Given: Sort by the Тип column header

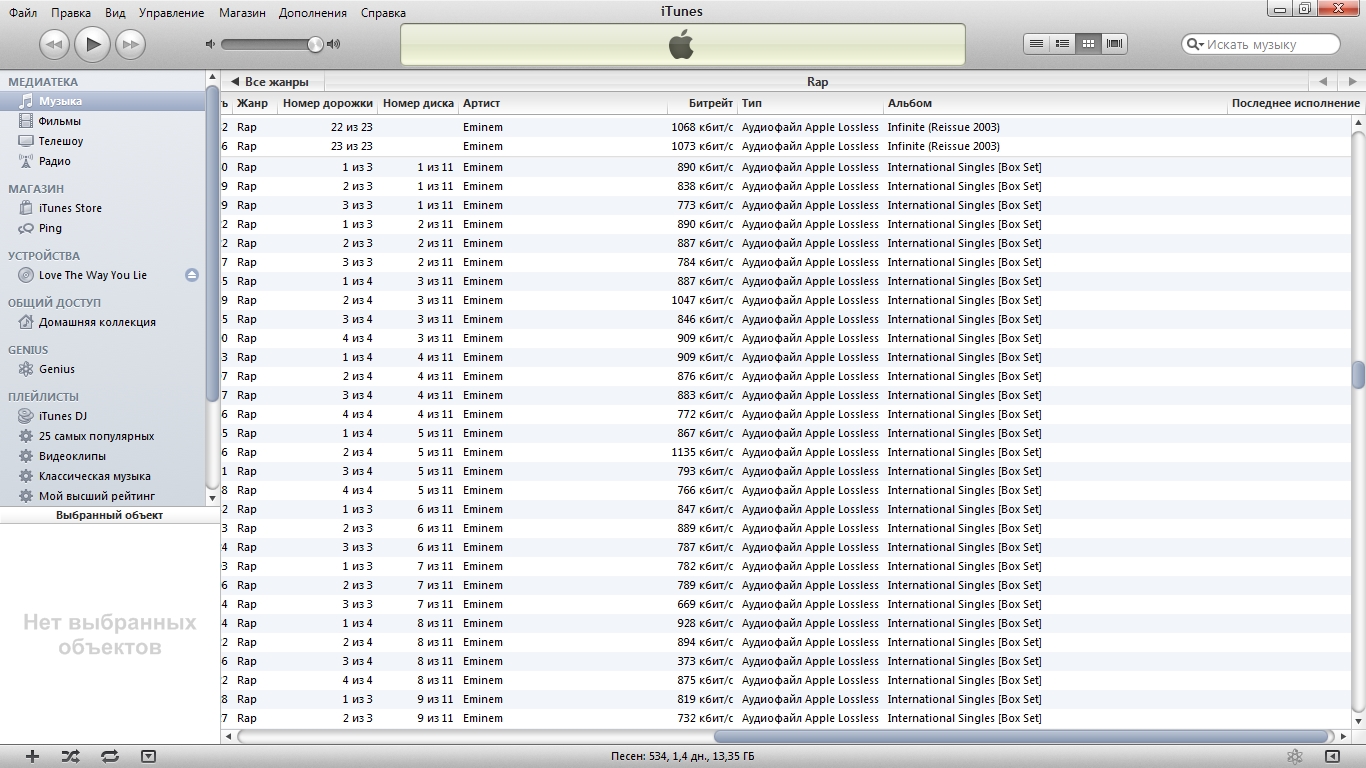Looking at the screenshot, I should tap(811, 103).
